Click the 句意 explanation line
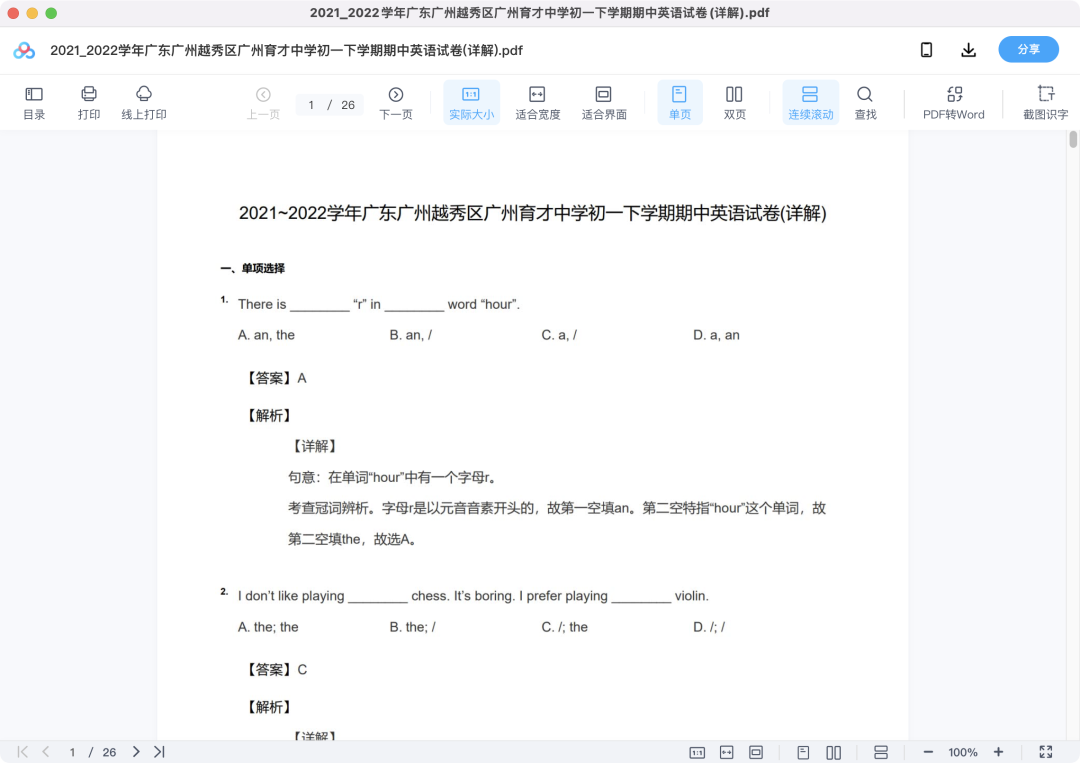 pos(392,477)
